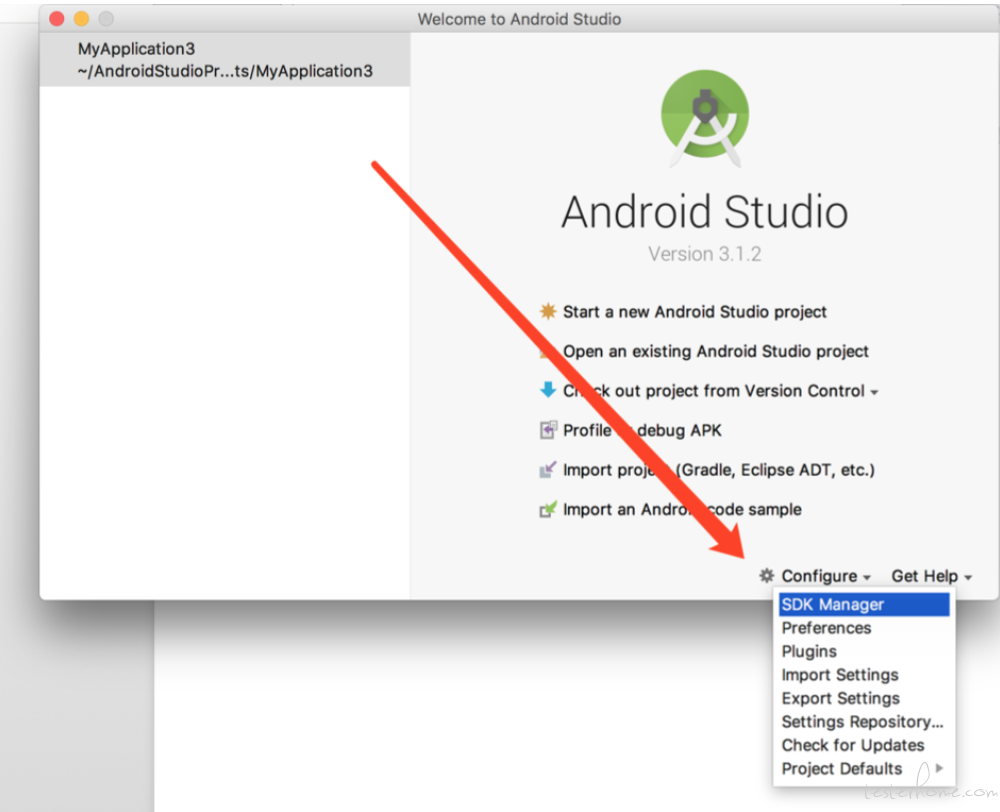The image size is (1000, 812).
Task: Click the blue download arrow icon for Version Control
Action: [x=548, y=390]
